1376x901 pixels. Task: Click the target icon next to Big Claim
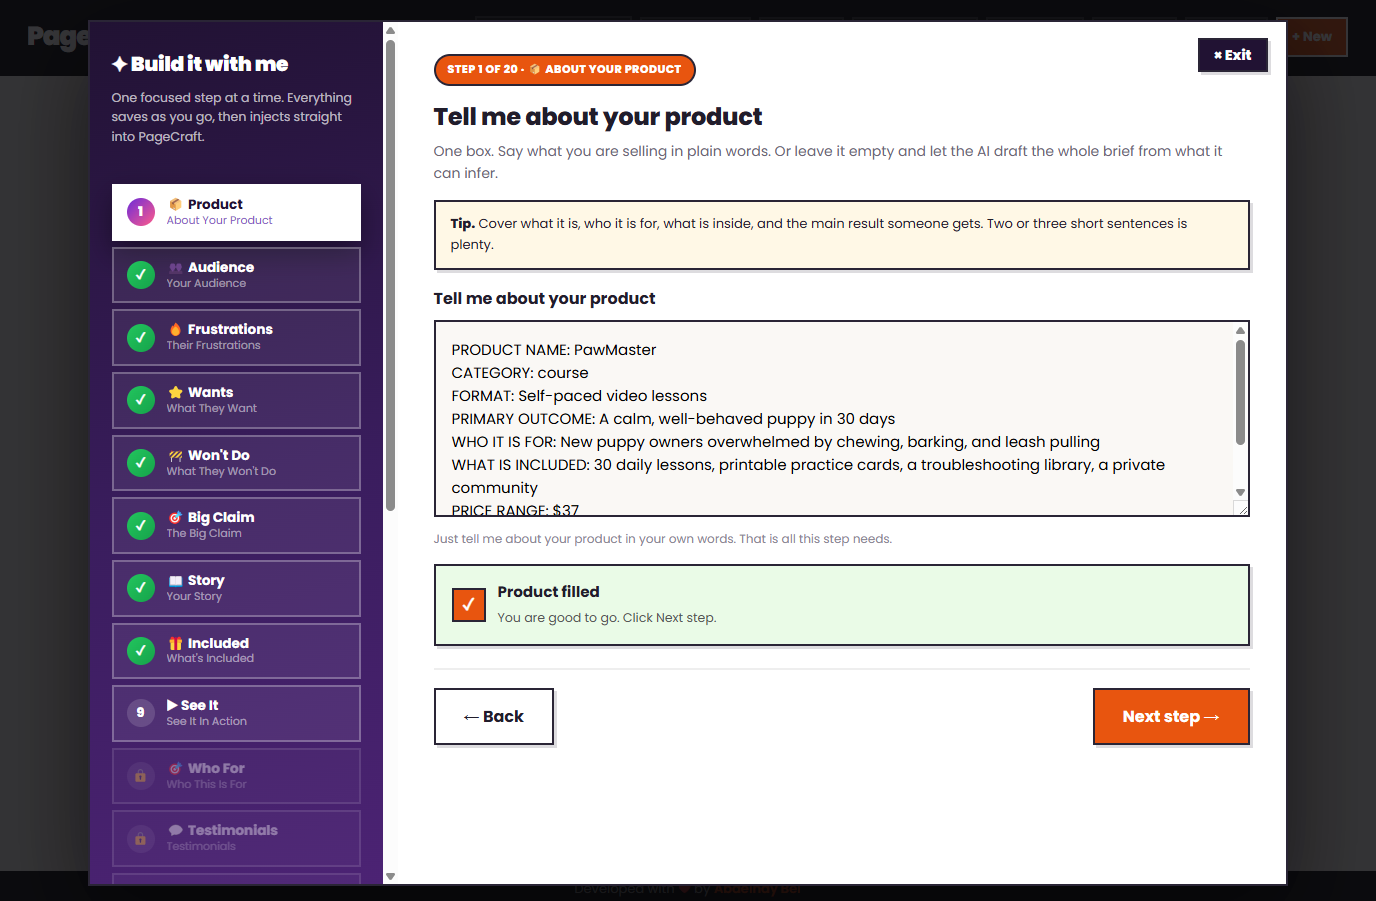click(175, 517)
